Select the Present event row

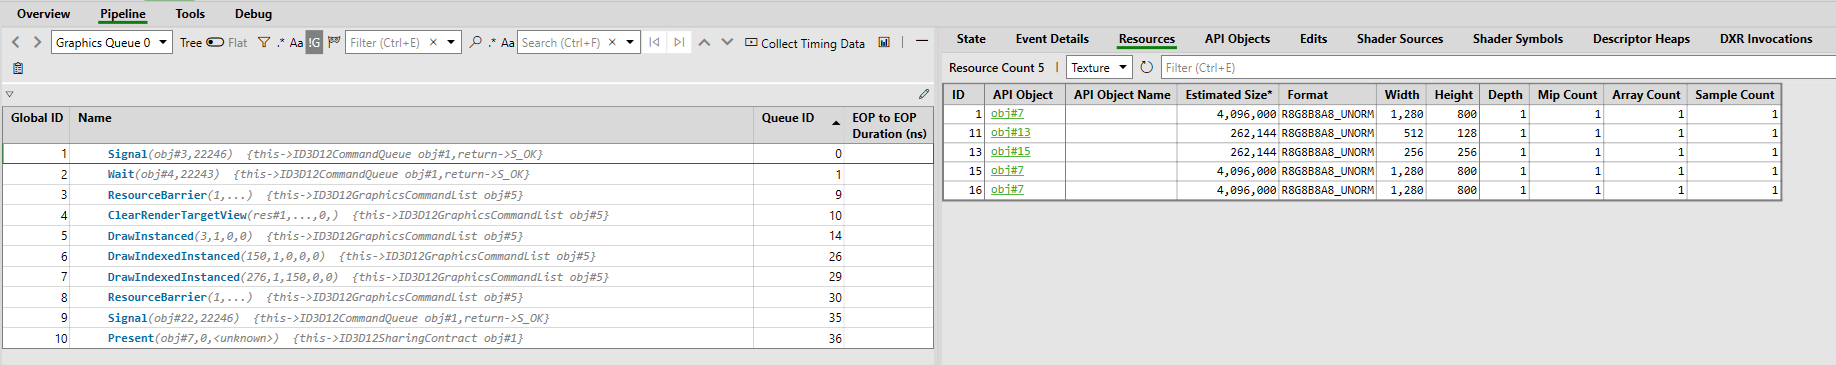point(467,338)
